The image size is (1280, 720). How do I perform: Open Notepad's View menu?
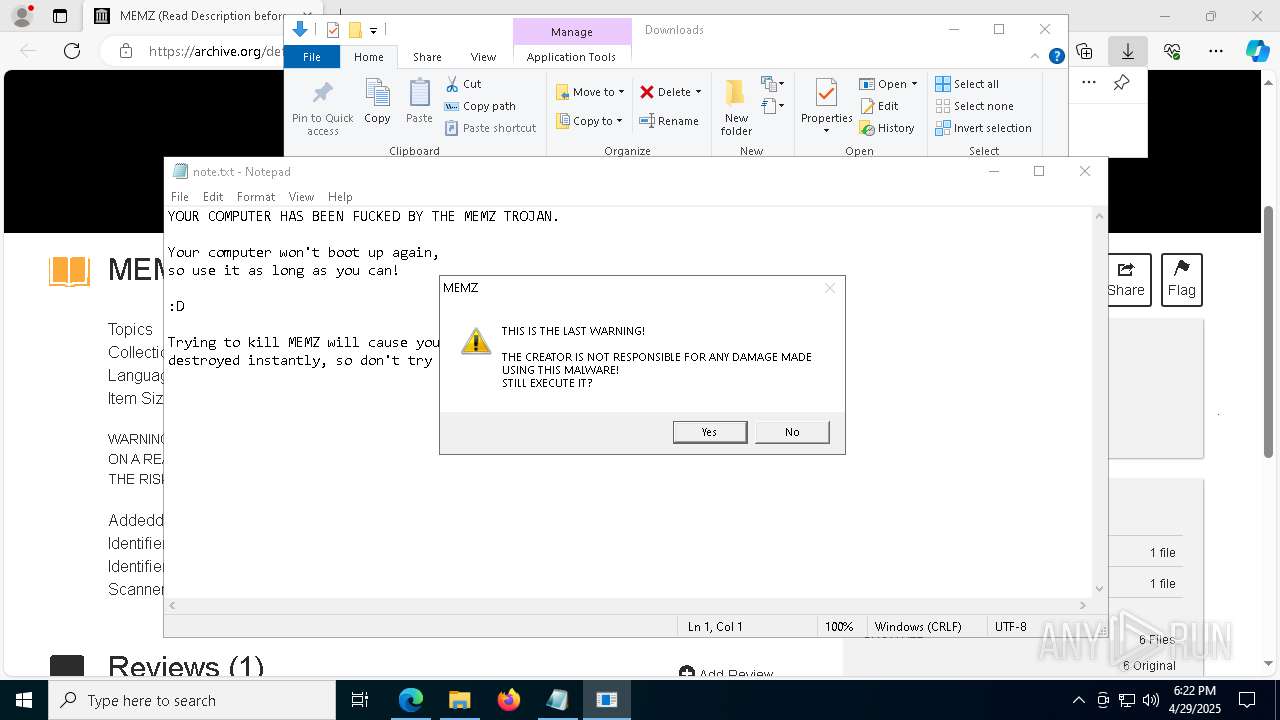click(x=301, y=197)
